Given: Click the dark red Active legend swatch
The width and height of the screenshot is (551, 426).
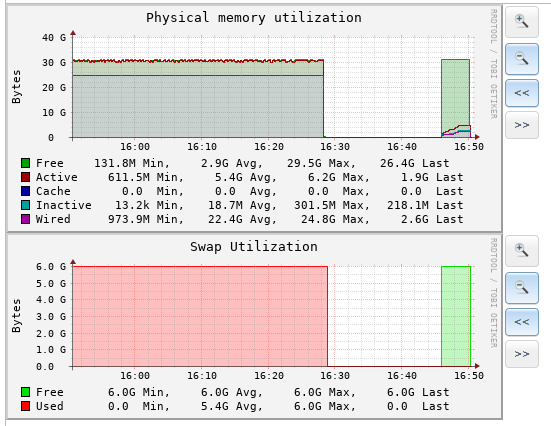Looking at the screenshot, I should point(25,177).
